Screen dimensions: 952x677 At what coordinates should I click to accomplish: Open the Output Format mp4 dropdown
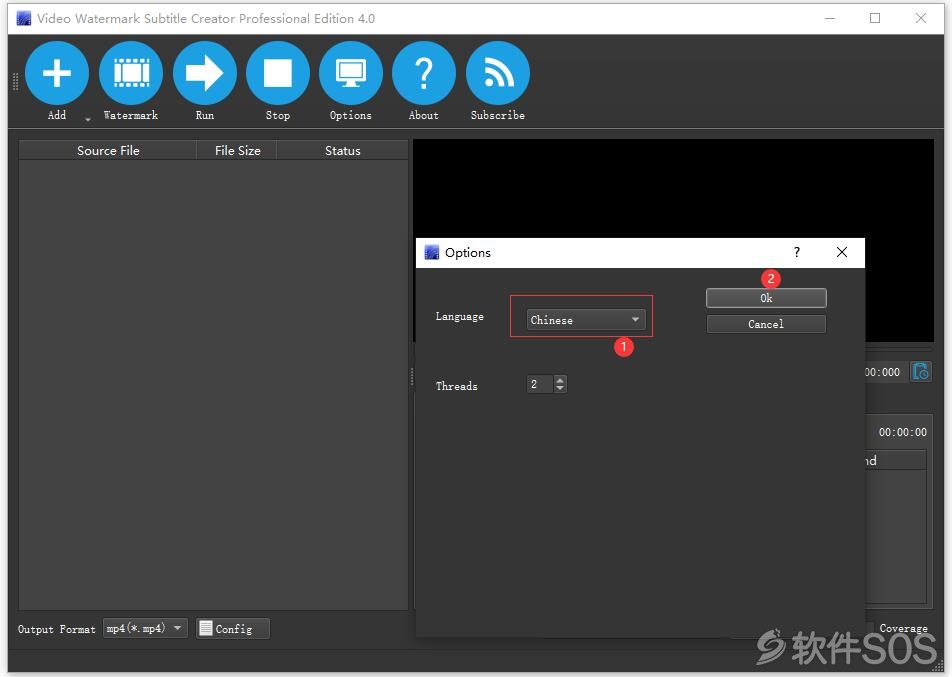tap(145, 628)
